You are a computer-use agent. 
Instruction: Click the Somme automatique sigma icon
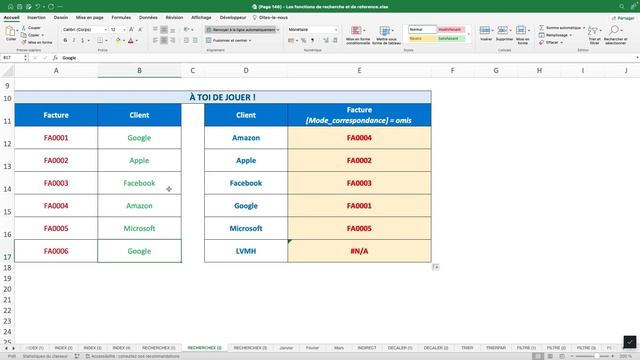pos(542,28)
